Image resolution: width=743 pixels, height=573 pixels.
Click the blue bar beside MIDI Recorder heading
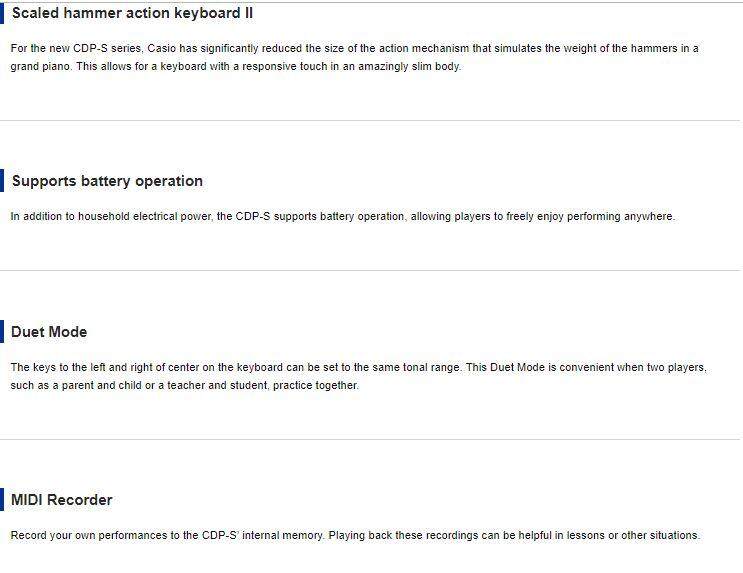click(3, 500)
